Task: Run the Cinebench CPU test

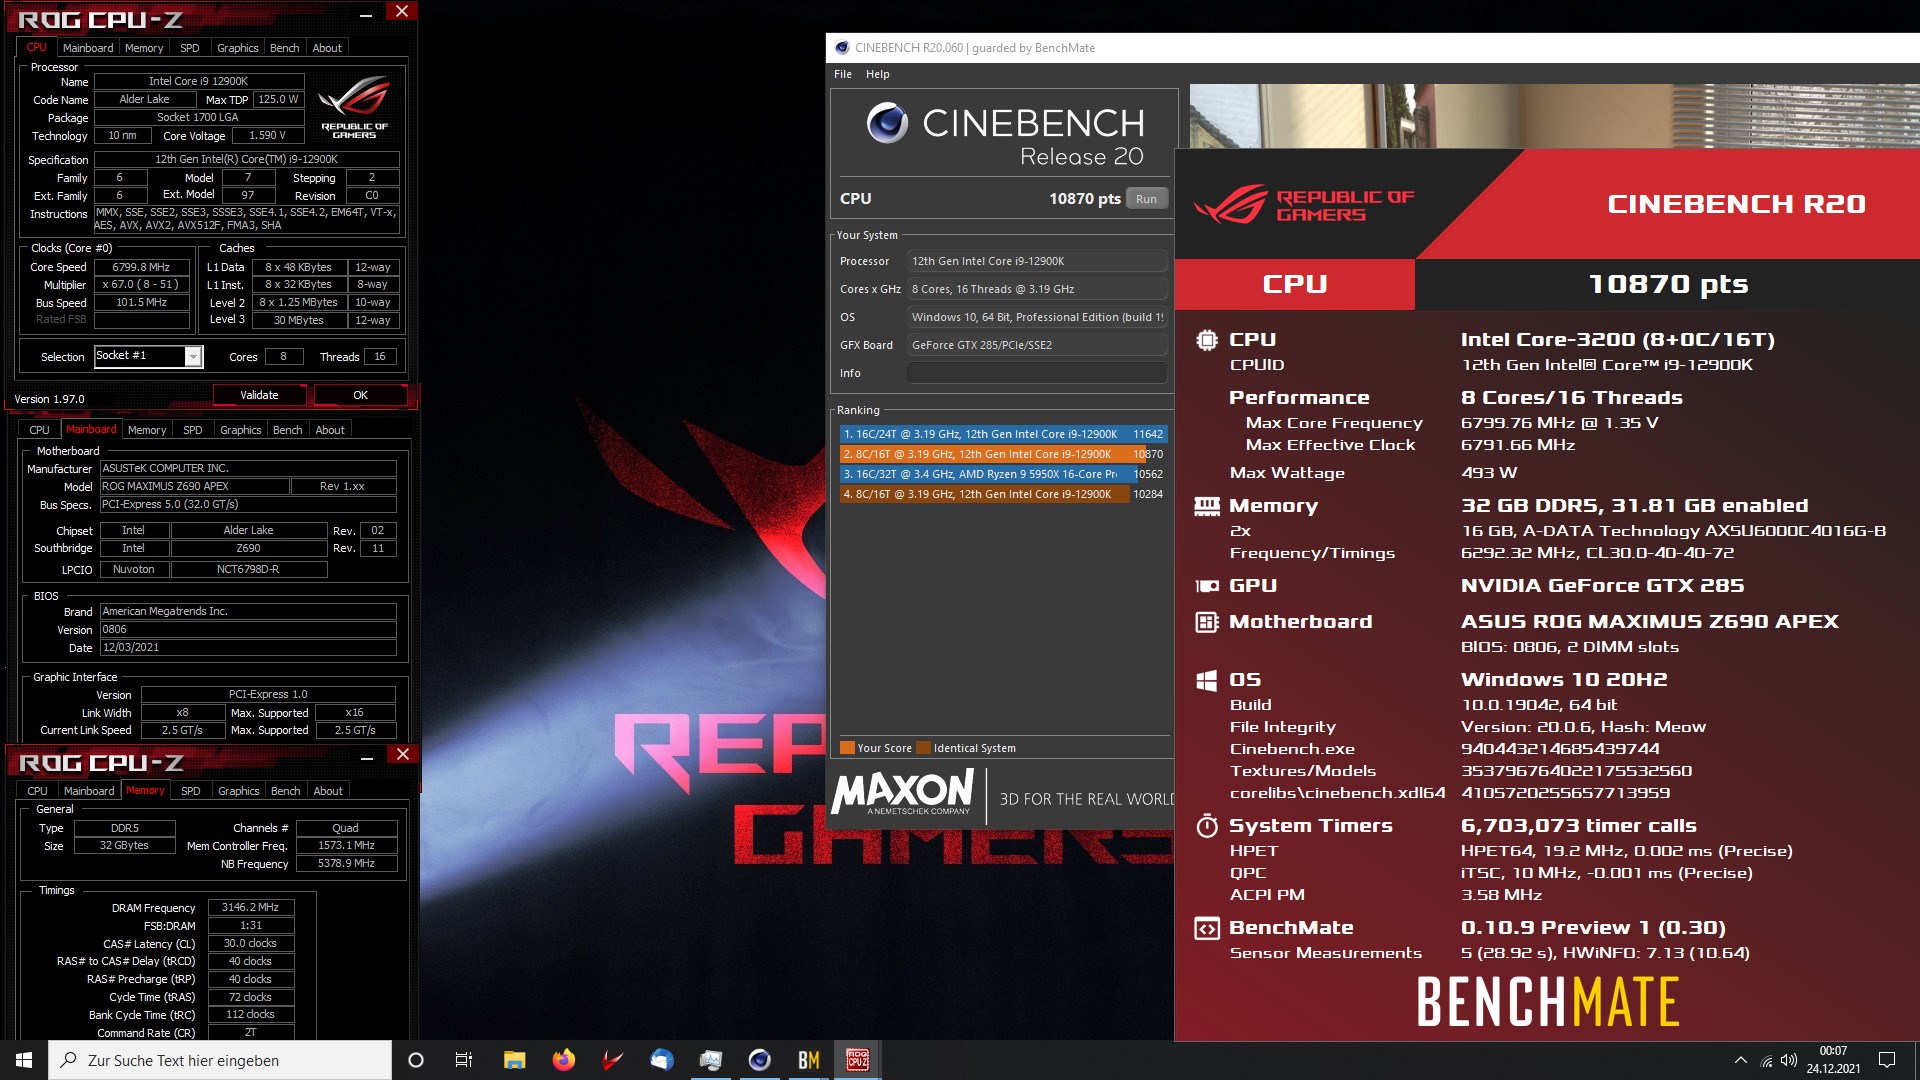Action: 1146,199
